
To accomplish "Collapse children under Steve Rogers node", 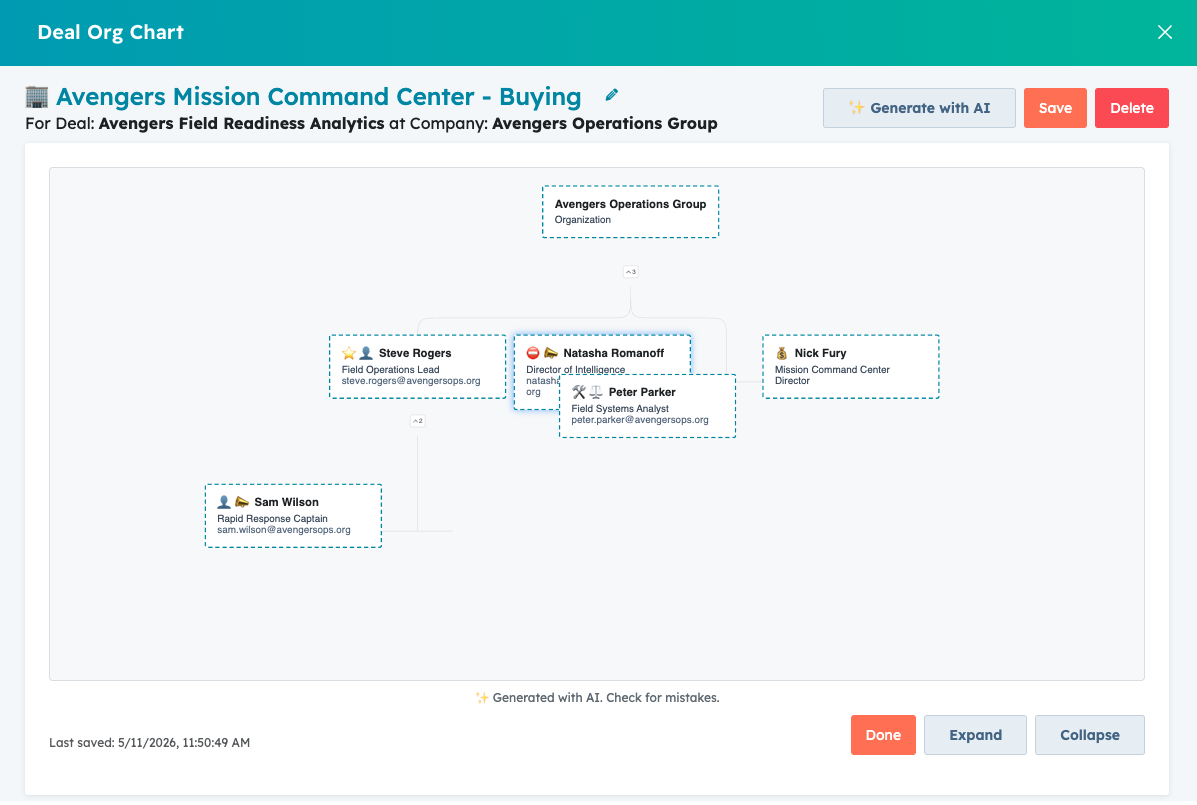I will coord(418,420).
